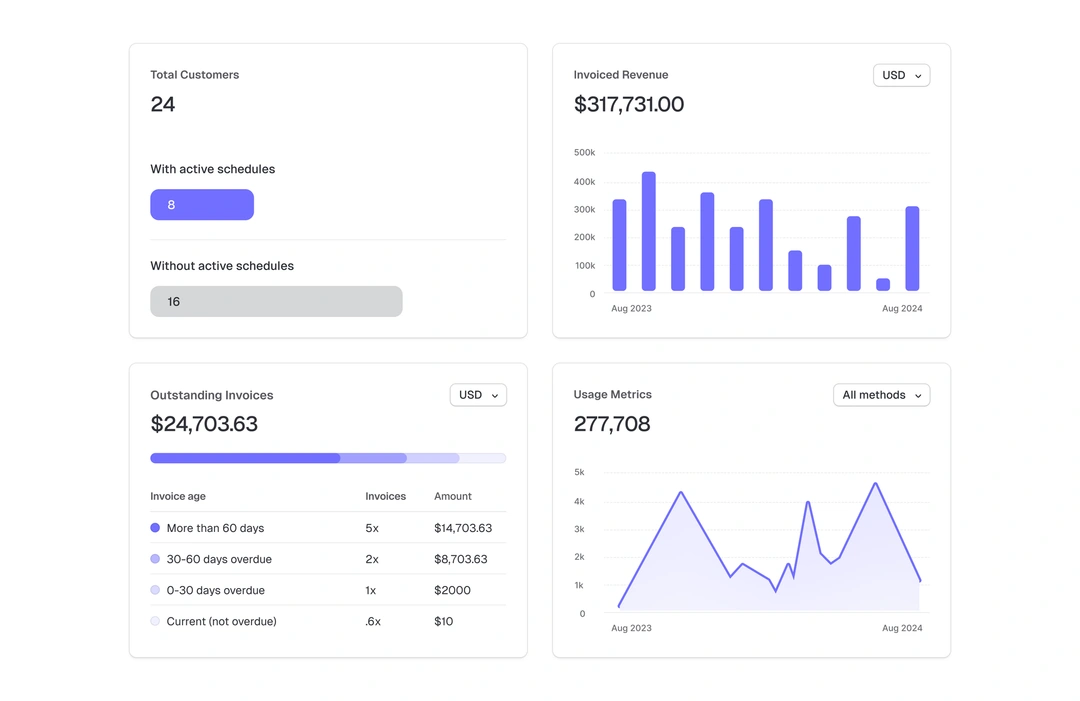Click the Current (not overdue) row label
Viewport: 1080px width, 701px height.
[x=222, y=621]
